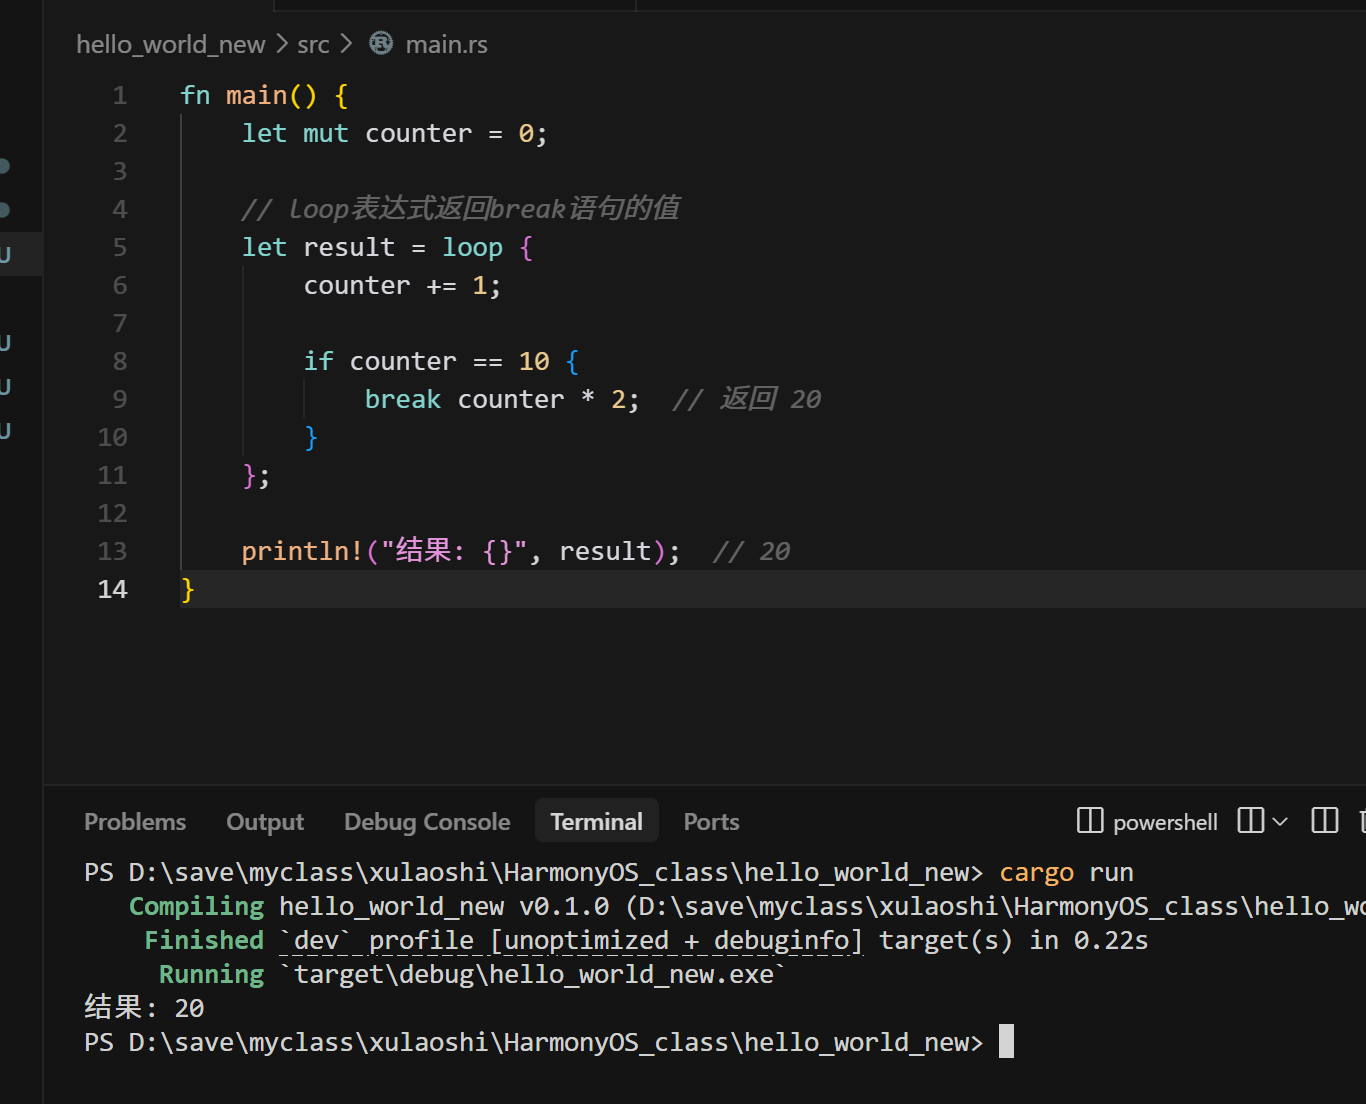1366x1104 pixels.
Task: Click the 'target\debug\hello_world_new.exe' path in terminal
Action: click(534, 975)
